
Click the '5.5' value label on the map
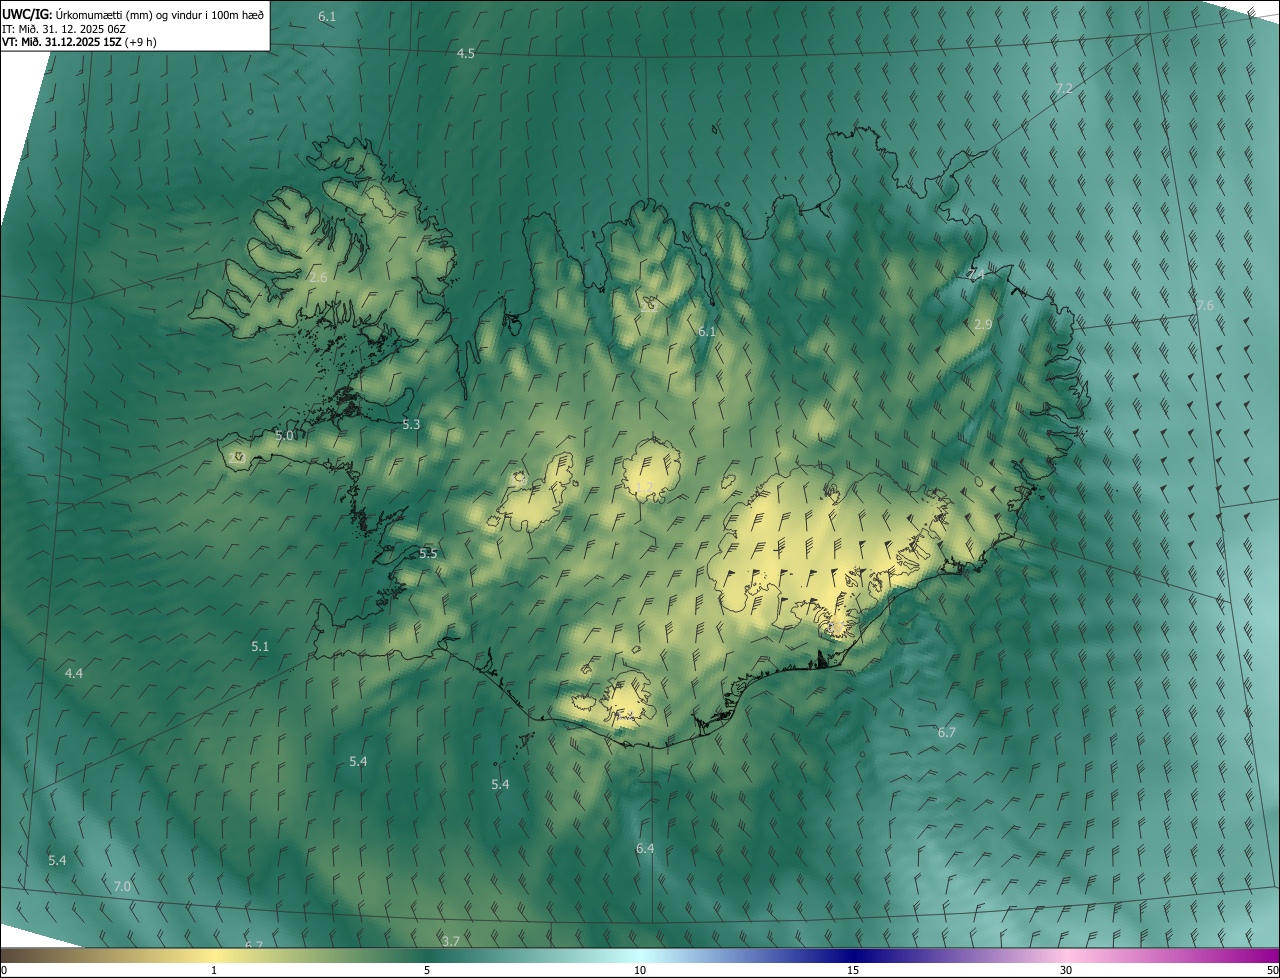[x=428, y=553]
